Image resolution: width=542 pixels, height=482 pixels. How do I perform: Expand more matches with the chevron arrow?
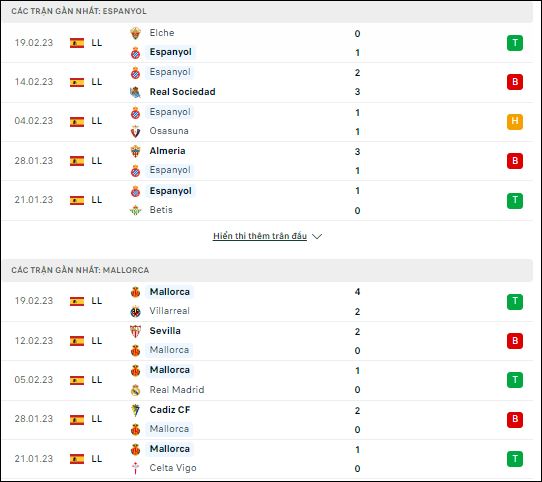(x=317, y=237)
